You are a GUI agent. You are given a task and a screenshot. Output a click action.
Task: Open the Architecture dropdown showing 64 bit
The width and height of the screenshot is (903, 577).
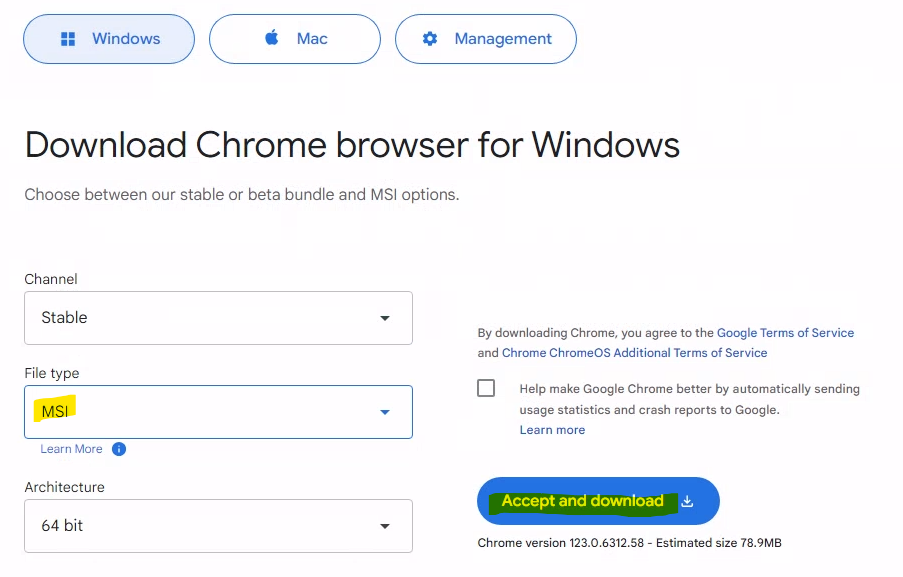(218, 526)
